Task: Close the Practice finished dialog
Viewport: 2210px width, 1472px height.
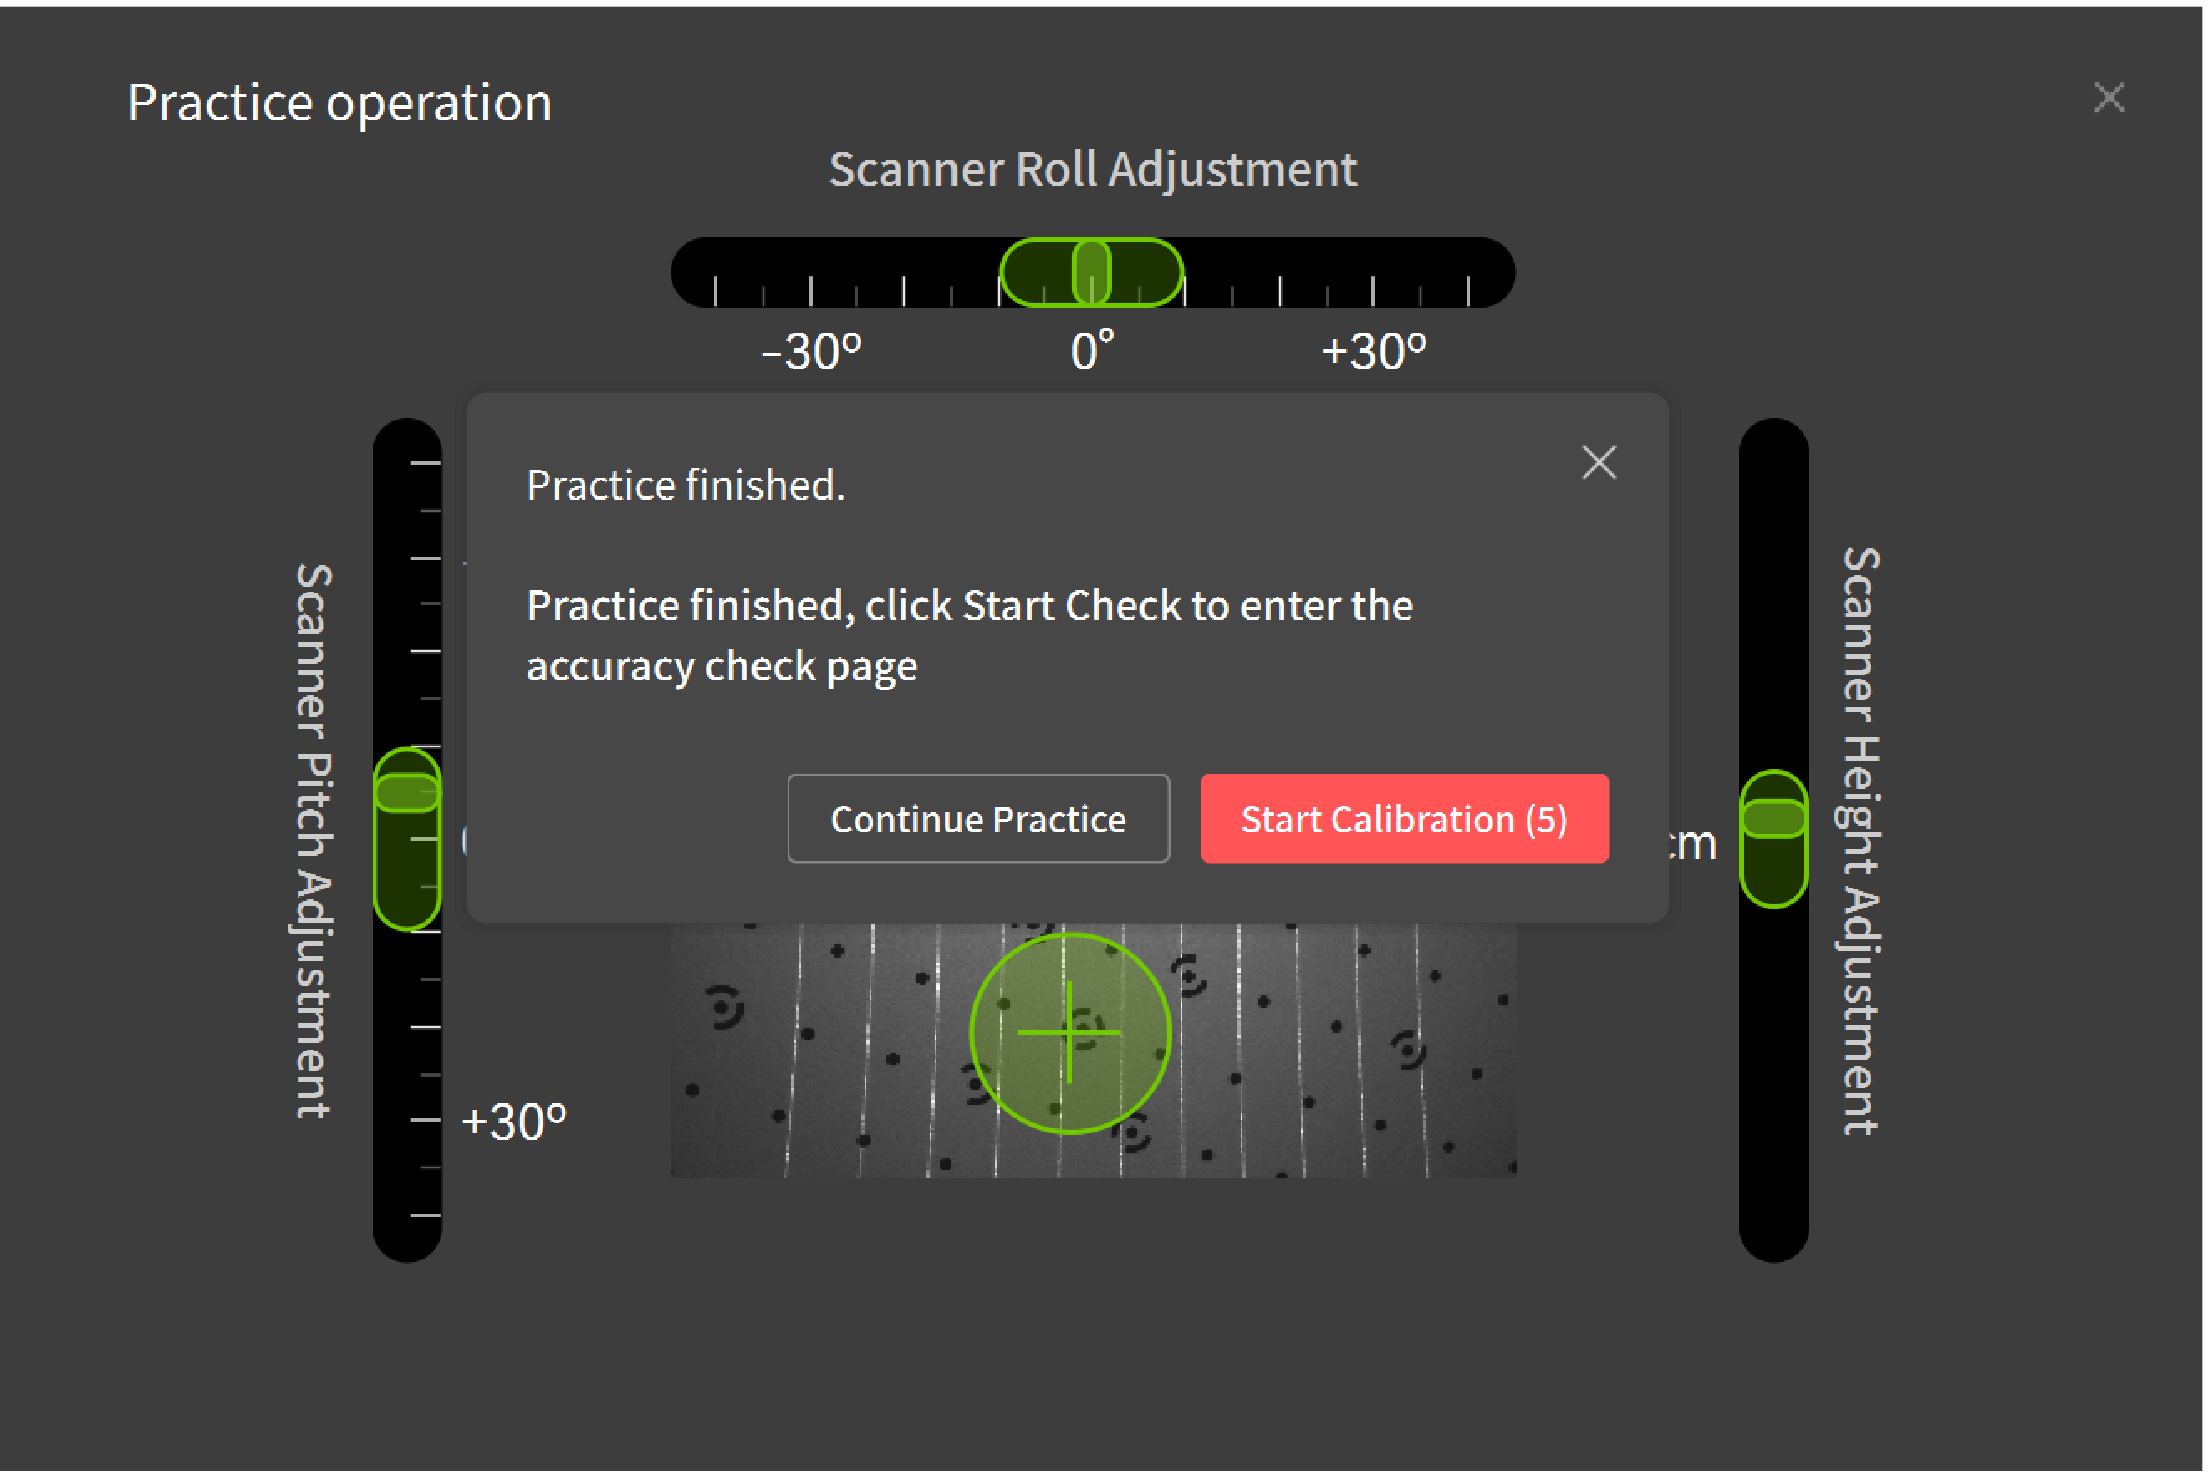Action: tap(1599, 463)
